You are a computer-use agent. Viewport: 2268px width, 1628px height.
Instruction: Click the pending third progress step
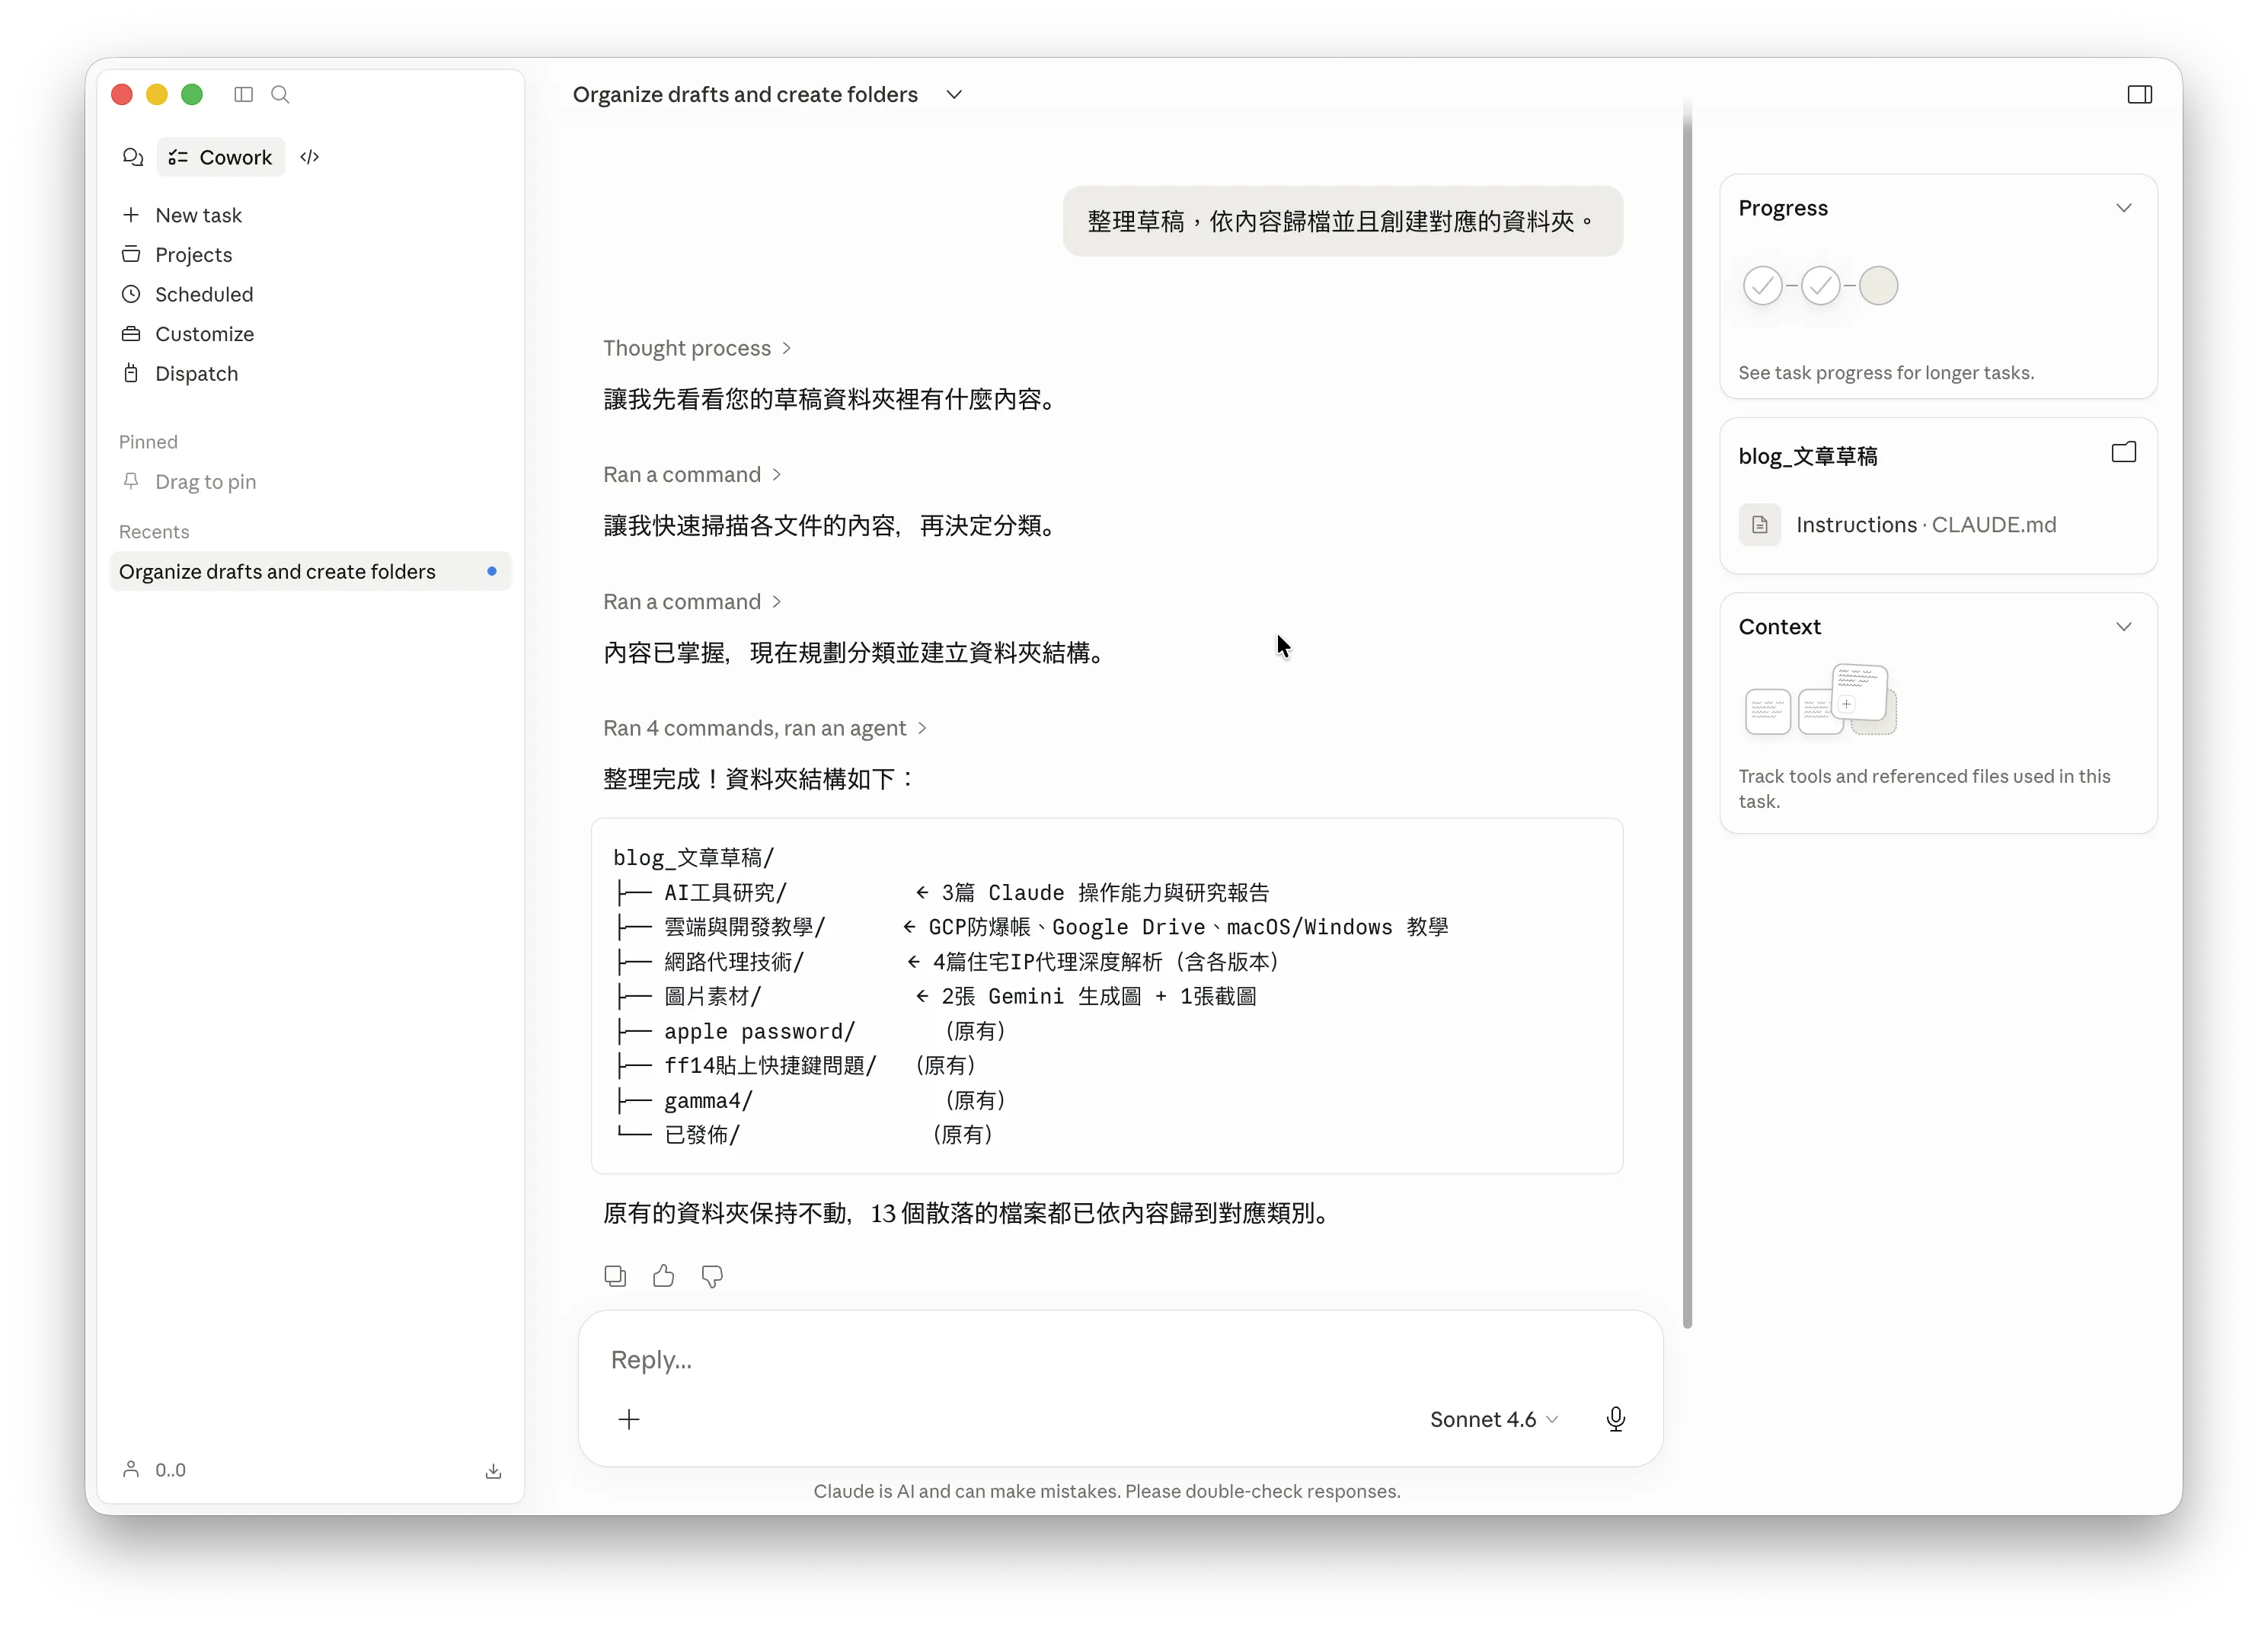point(1878,286)
